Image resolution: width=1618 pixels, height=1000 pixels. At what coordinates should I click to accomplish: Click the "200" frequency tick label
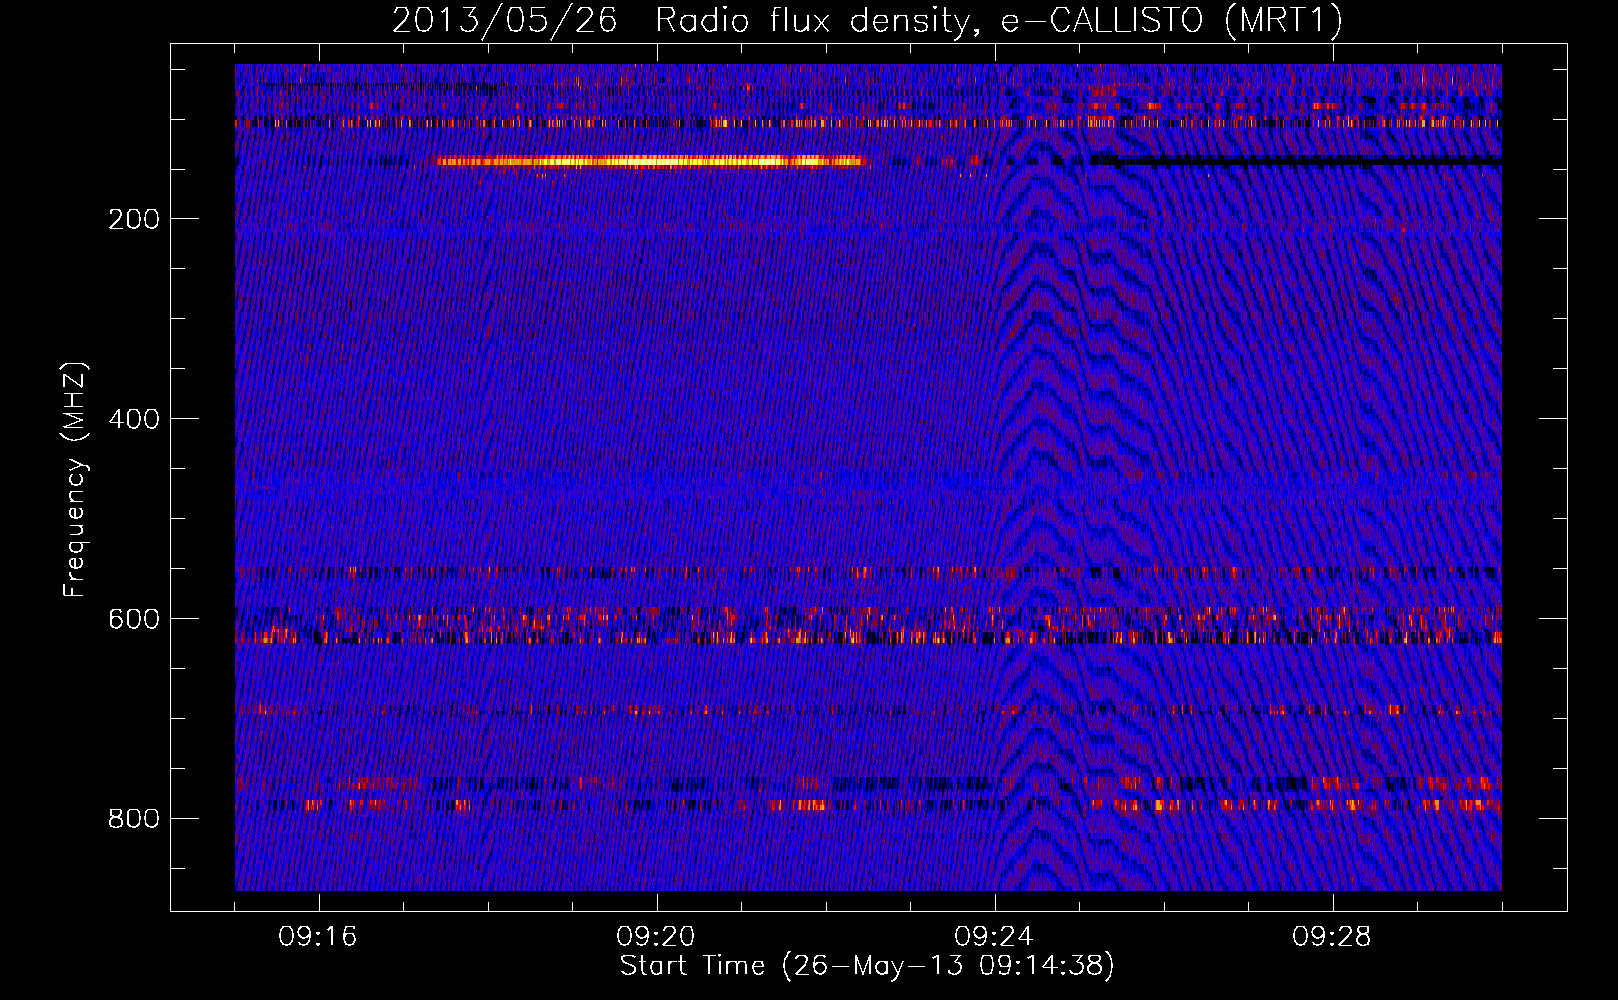[x=134, y=219]
